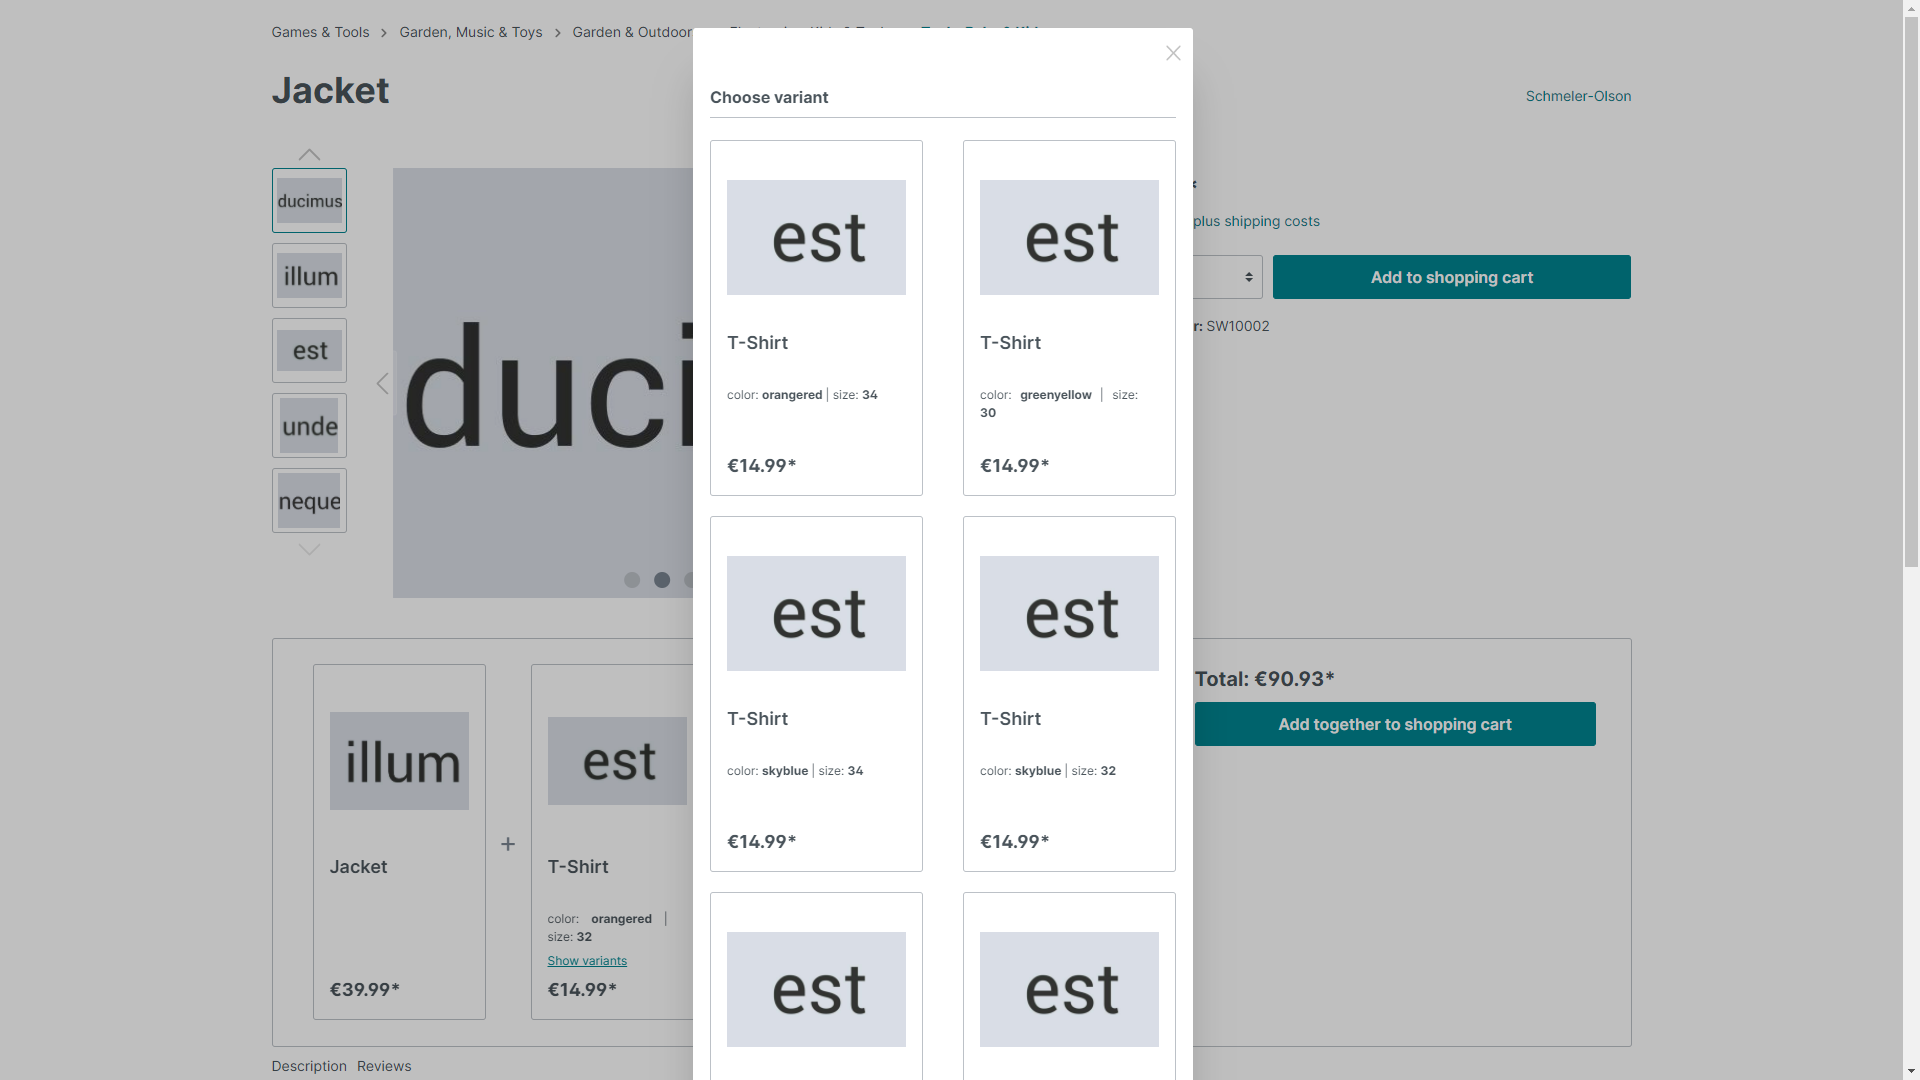Image resolution: width=1920 pixels, height=1080 pixels.
Task: Click upward scroll arrow in thumbnail panel
Action: (309, 153)
